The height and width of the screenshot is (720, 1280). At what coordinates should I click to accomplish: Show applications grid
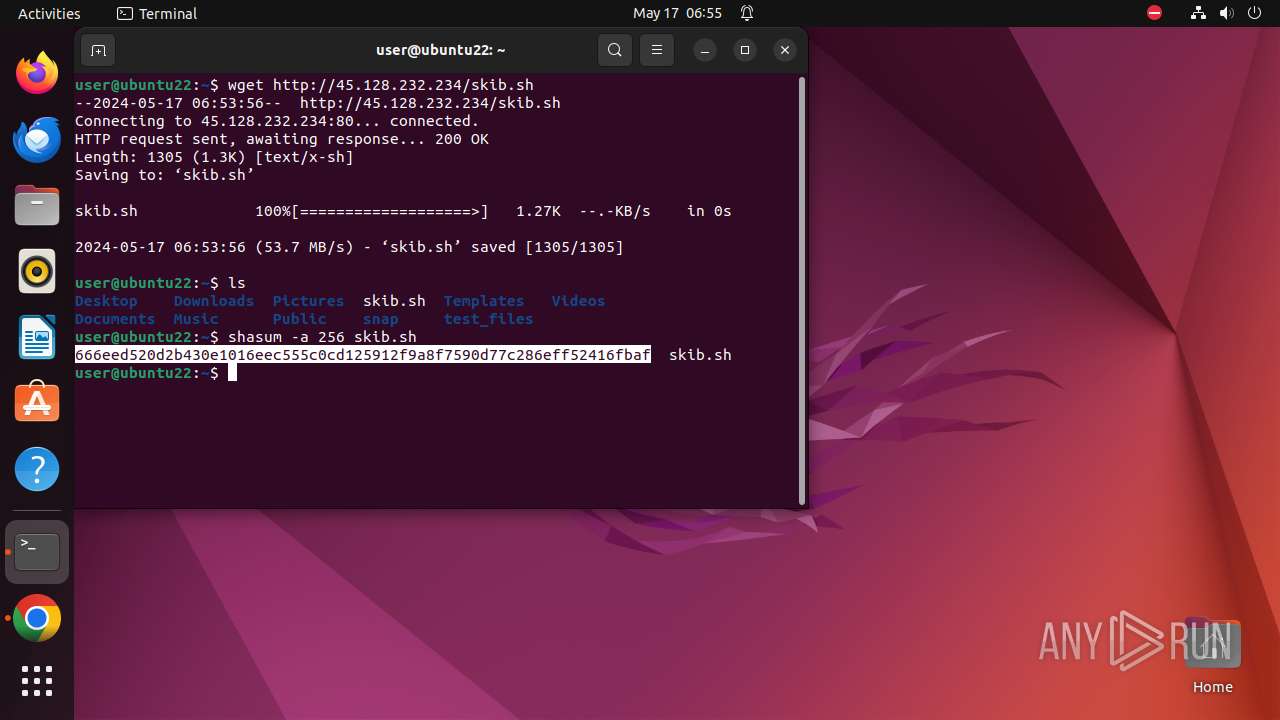pos(37,681)
